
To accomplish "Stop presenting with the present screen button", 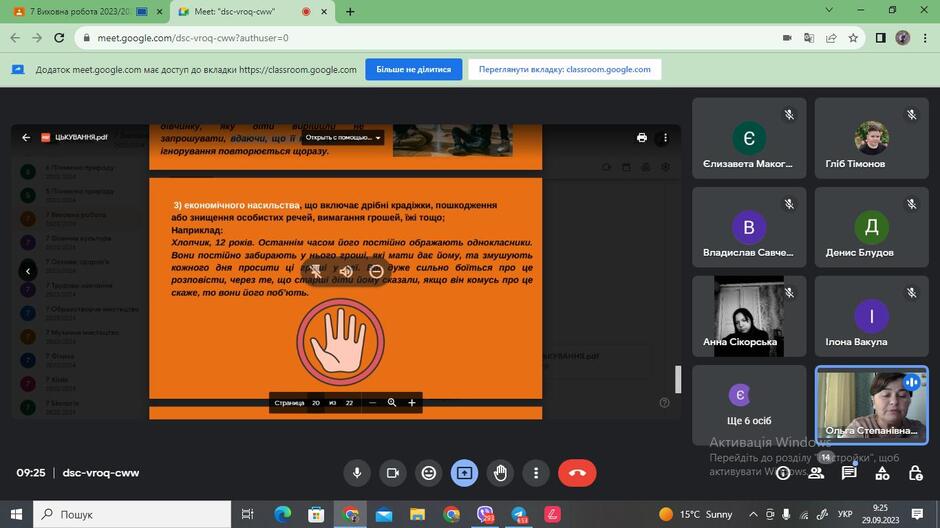I will (x=464, y=473).
